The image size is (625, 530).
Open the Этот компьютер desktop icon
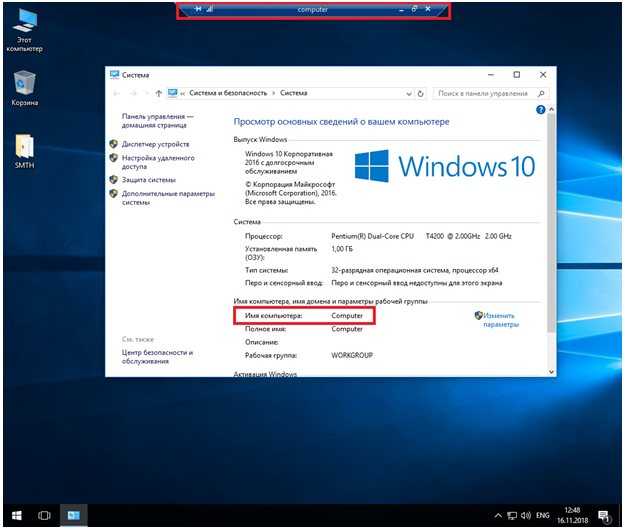pyautogui.click(x=24, y=31)
